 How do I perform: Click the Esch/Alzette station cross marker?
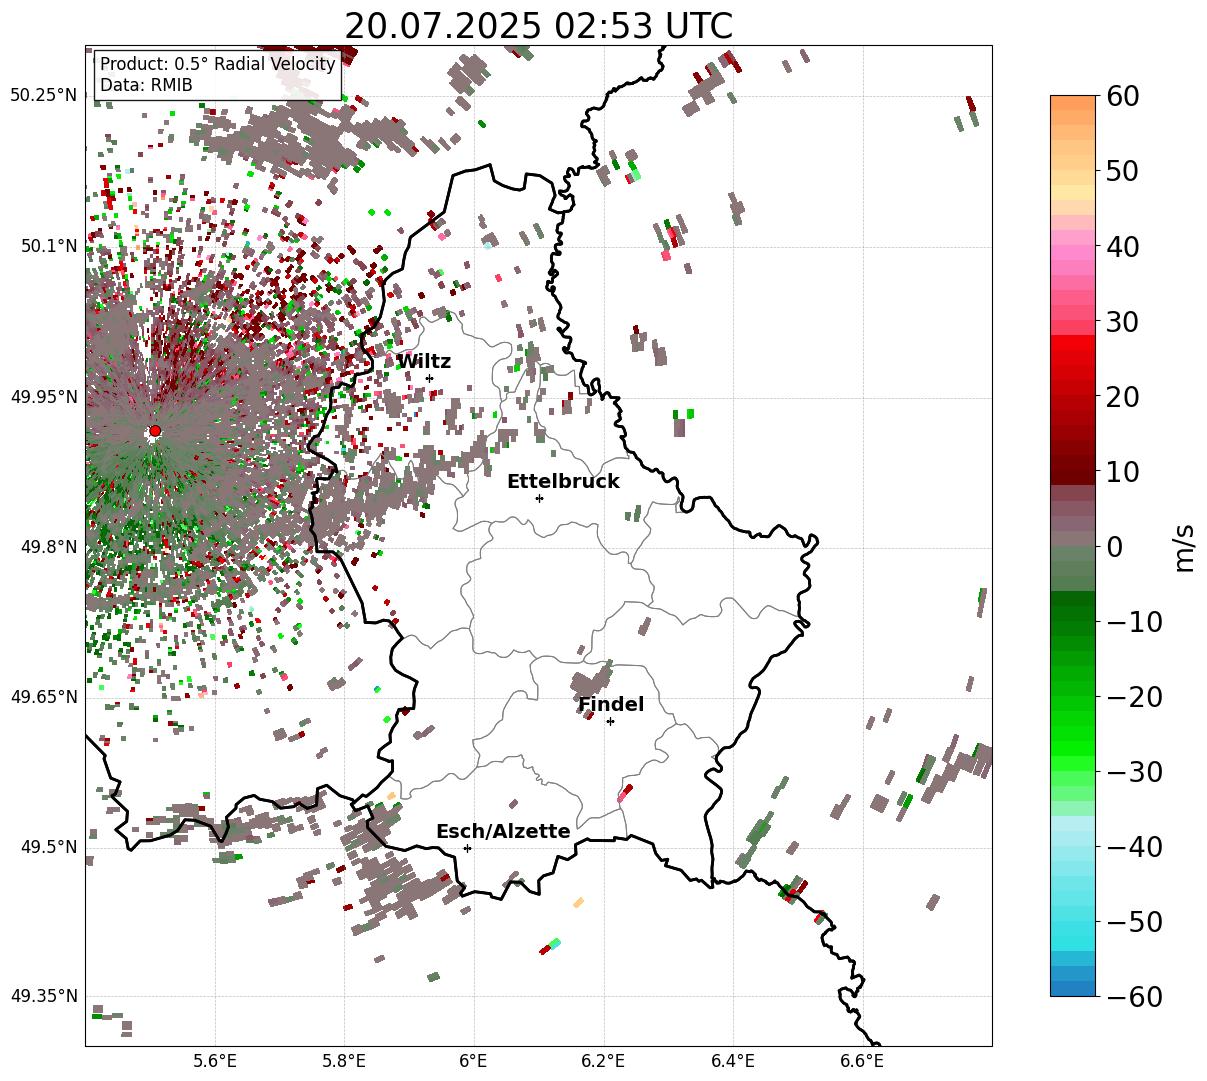467,848
